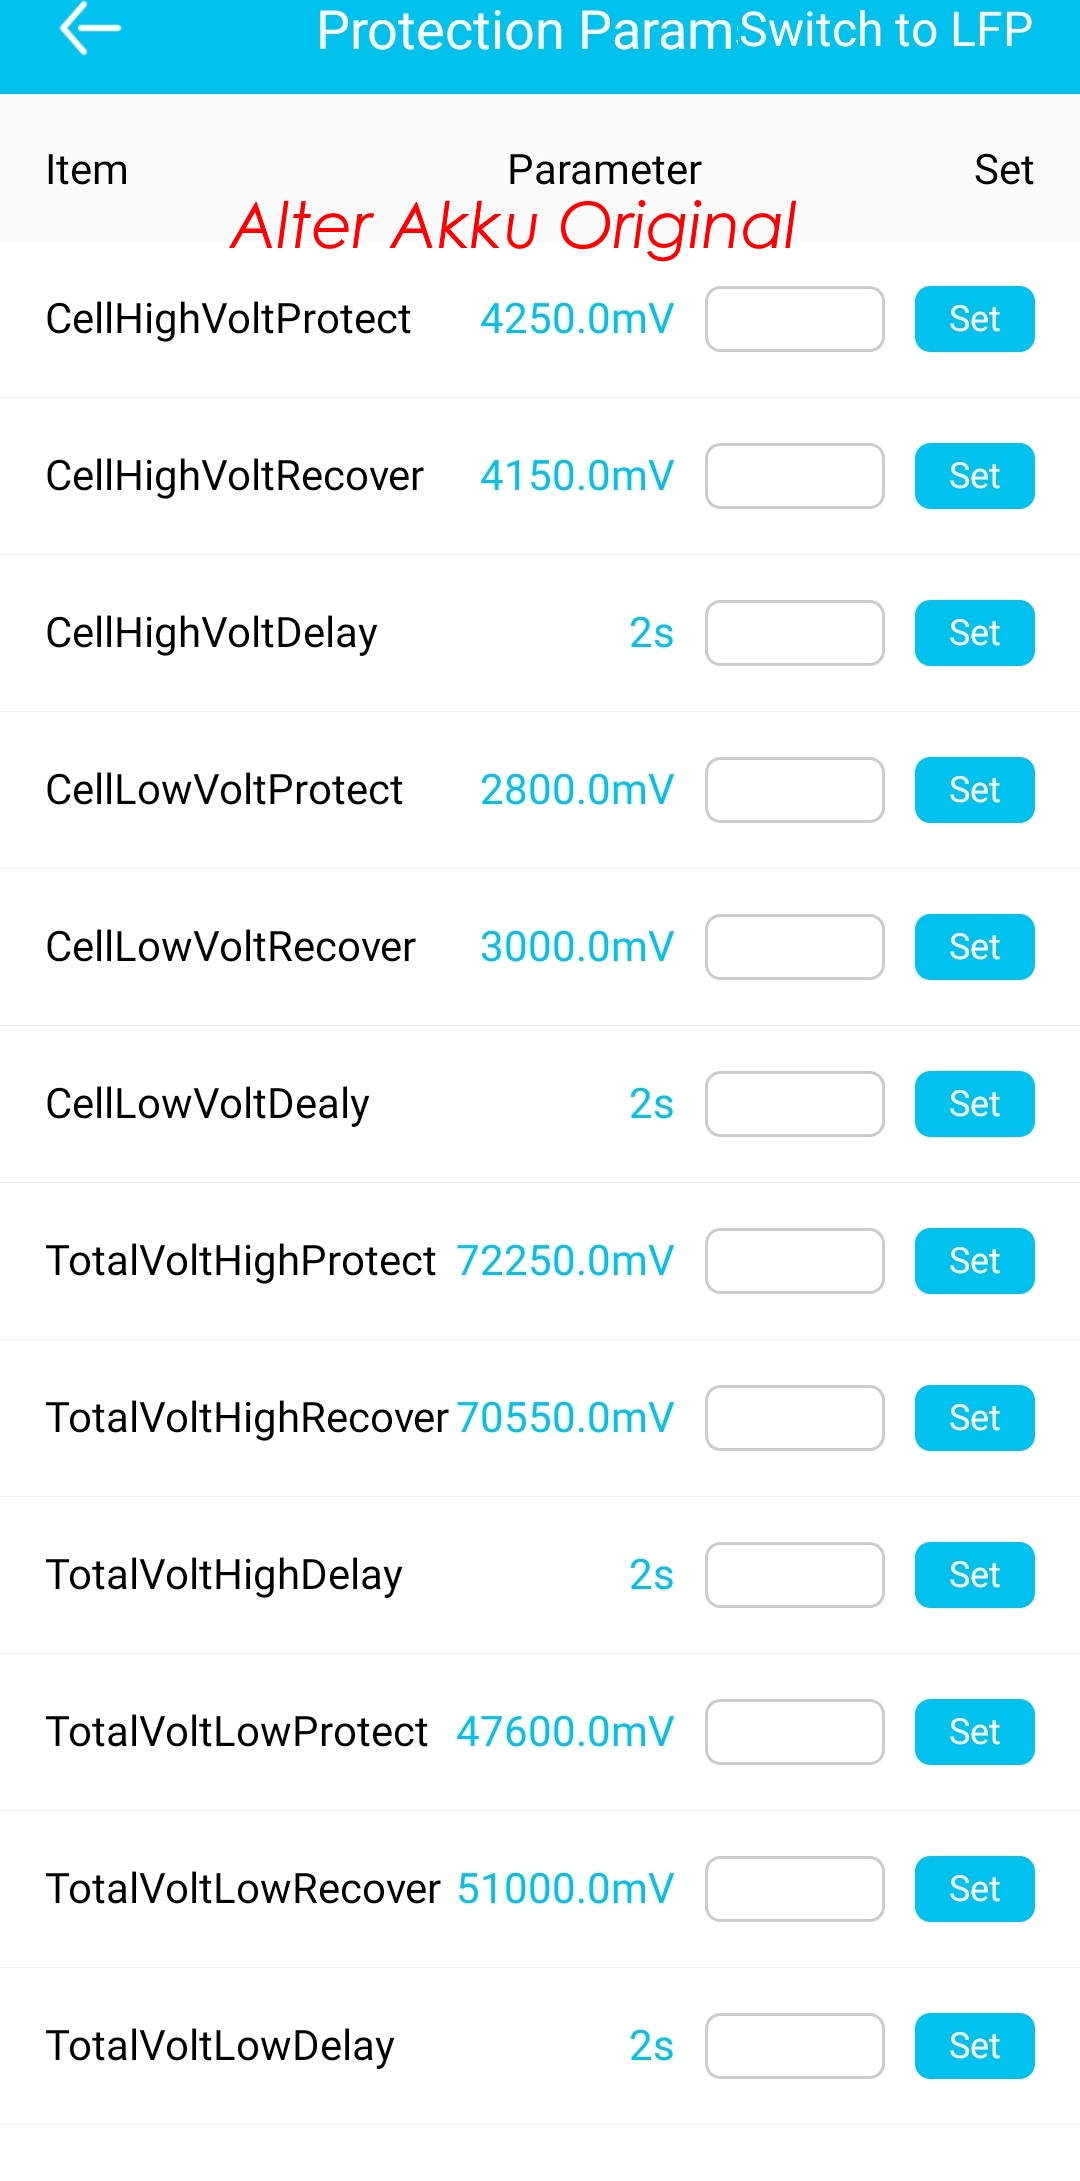Click the TotalVoltHighProtect input box
The width and height of the screenshot is (1080, 2181).
pos(794,1261)
